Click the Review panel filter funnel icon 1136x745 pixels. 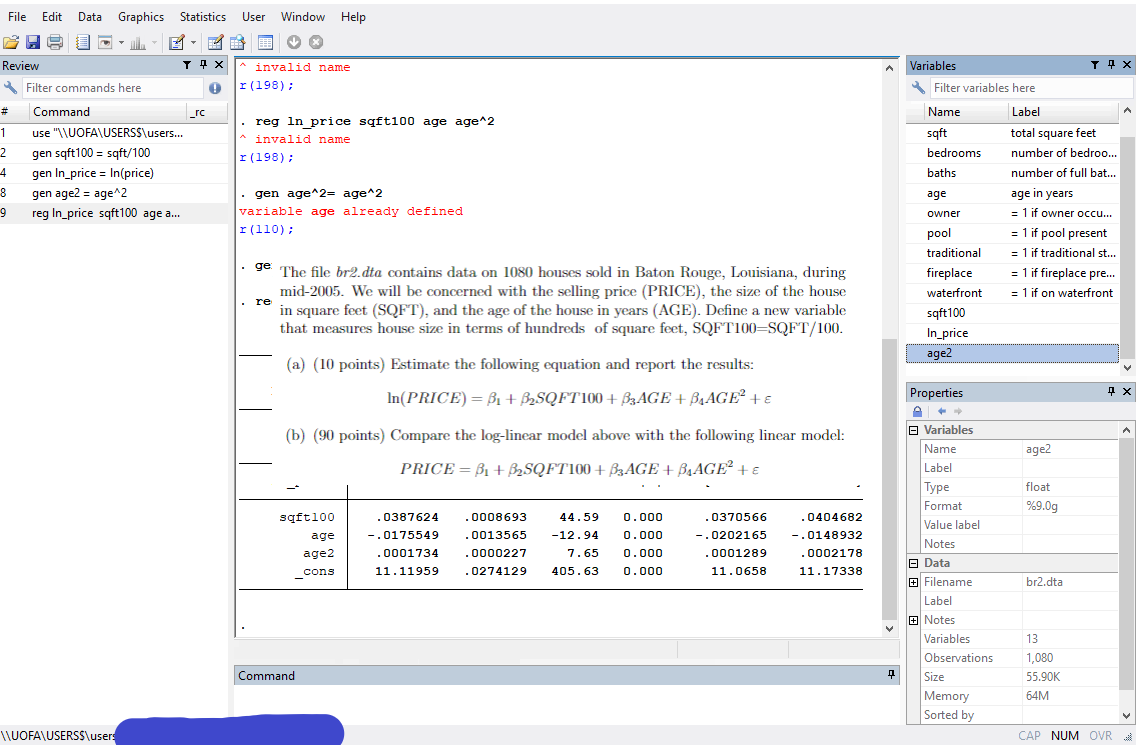point(187,65)
